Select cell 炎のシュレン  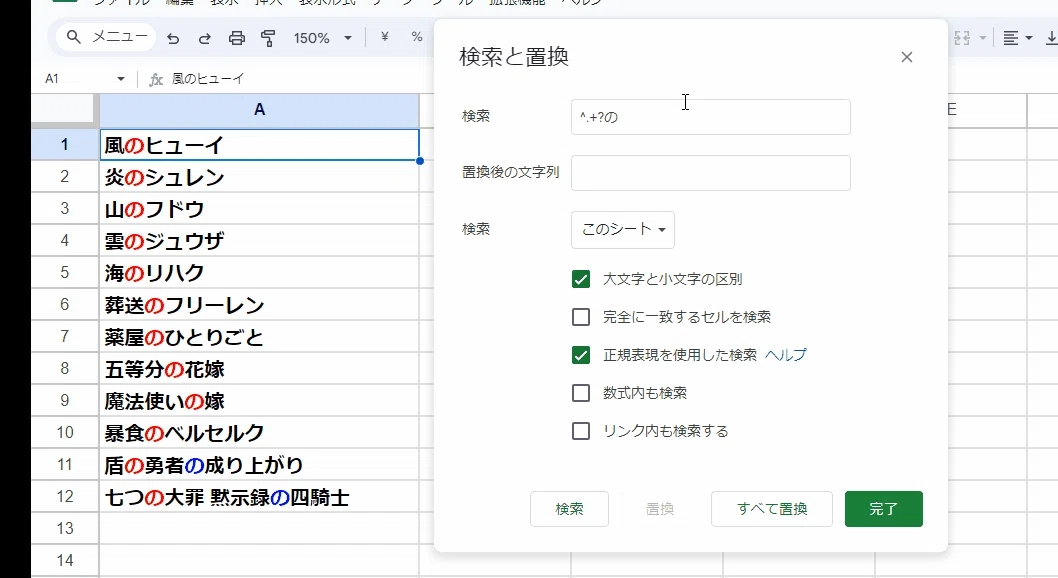tap(259, 177)
